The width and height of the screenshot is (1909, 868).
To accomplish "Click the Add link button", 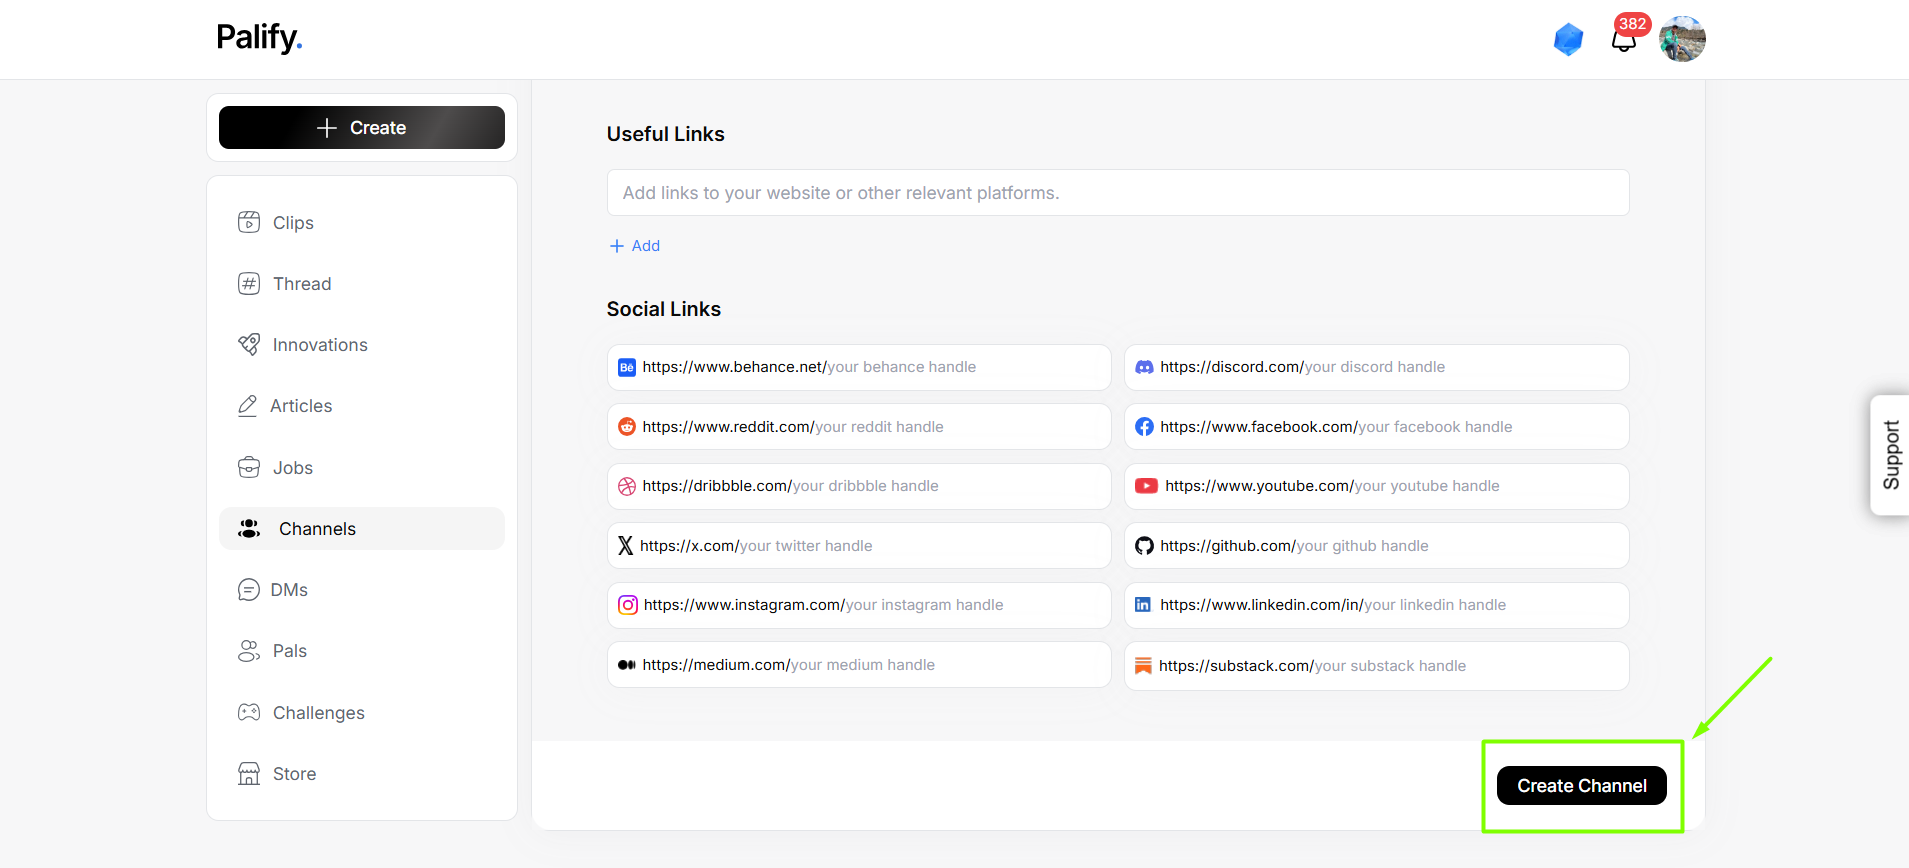I will (635, 246).
